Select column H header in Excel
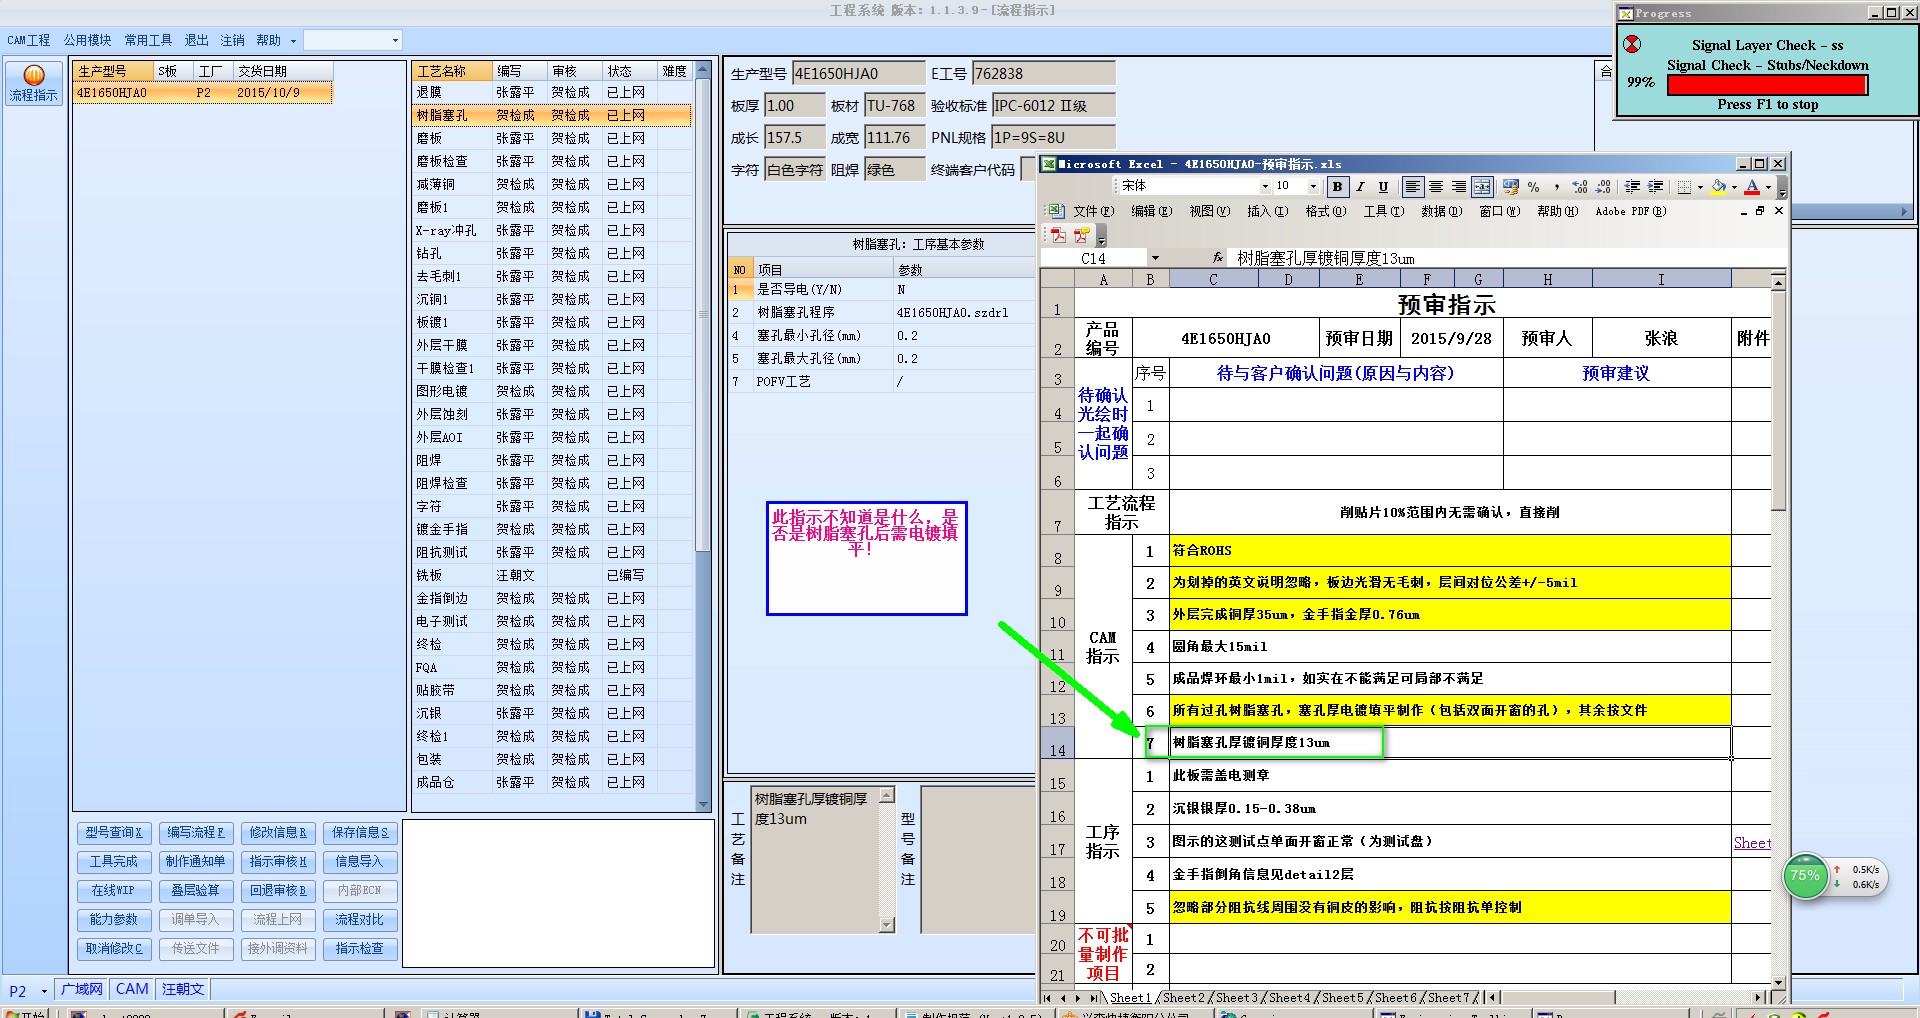This screenshot has height=1018, width=1920. (x=1547, y=280)
